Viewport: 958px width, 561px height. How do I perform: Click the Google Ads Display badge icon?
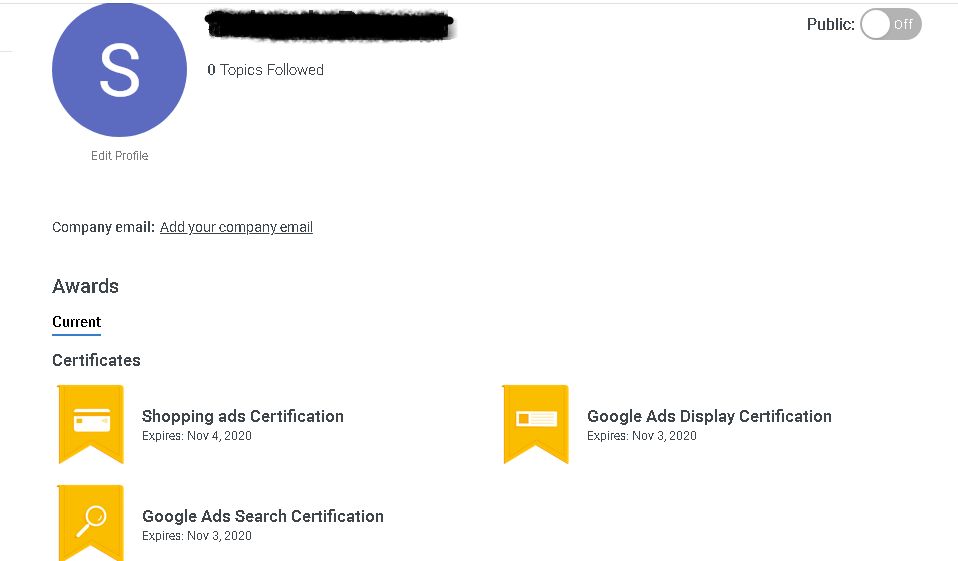[535, 423]
